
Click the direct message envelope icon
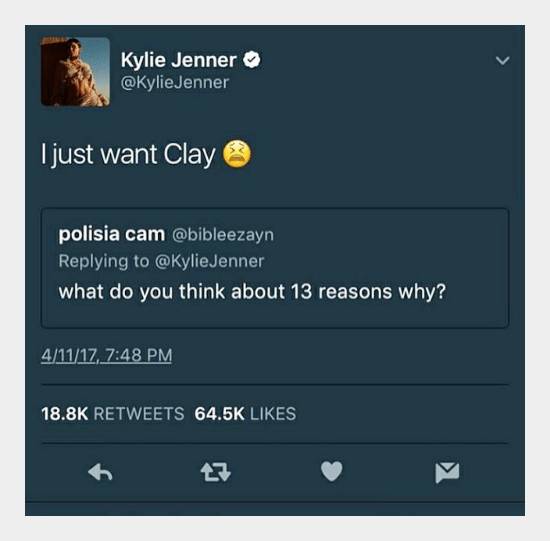(447, 472)
